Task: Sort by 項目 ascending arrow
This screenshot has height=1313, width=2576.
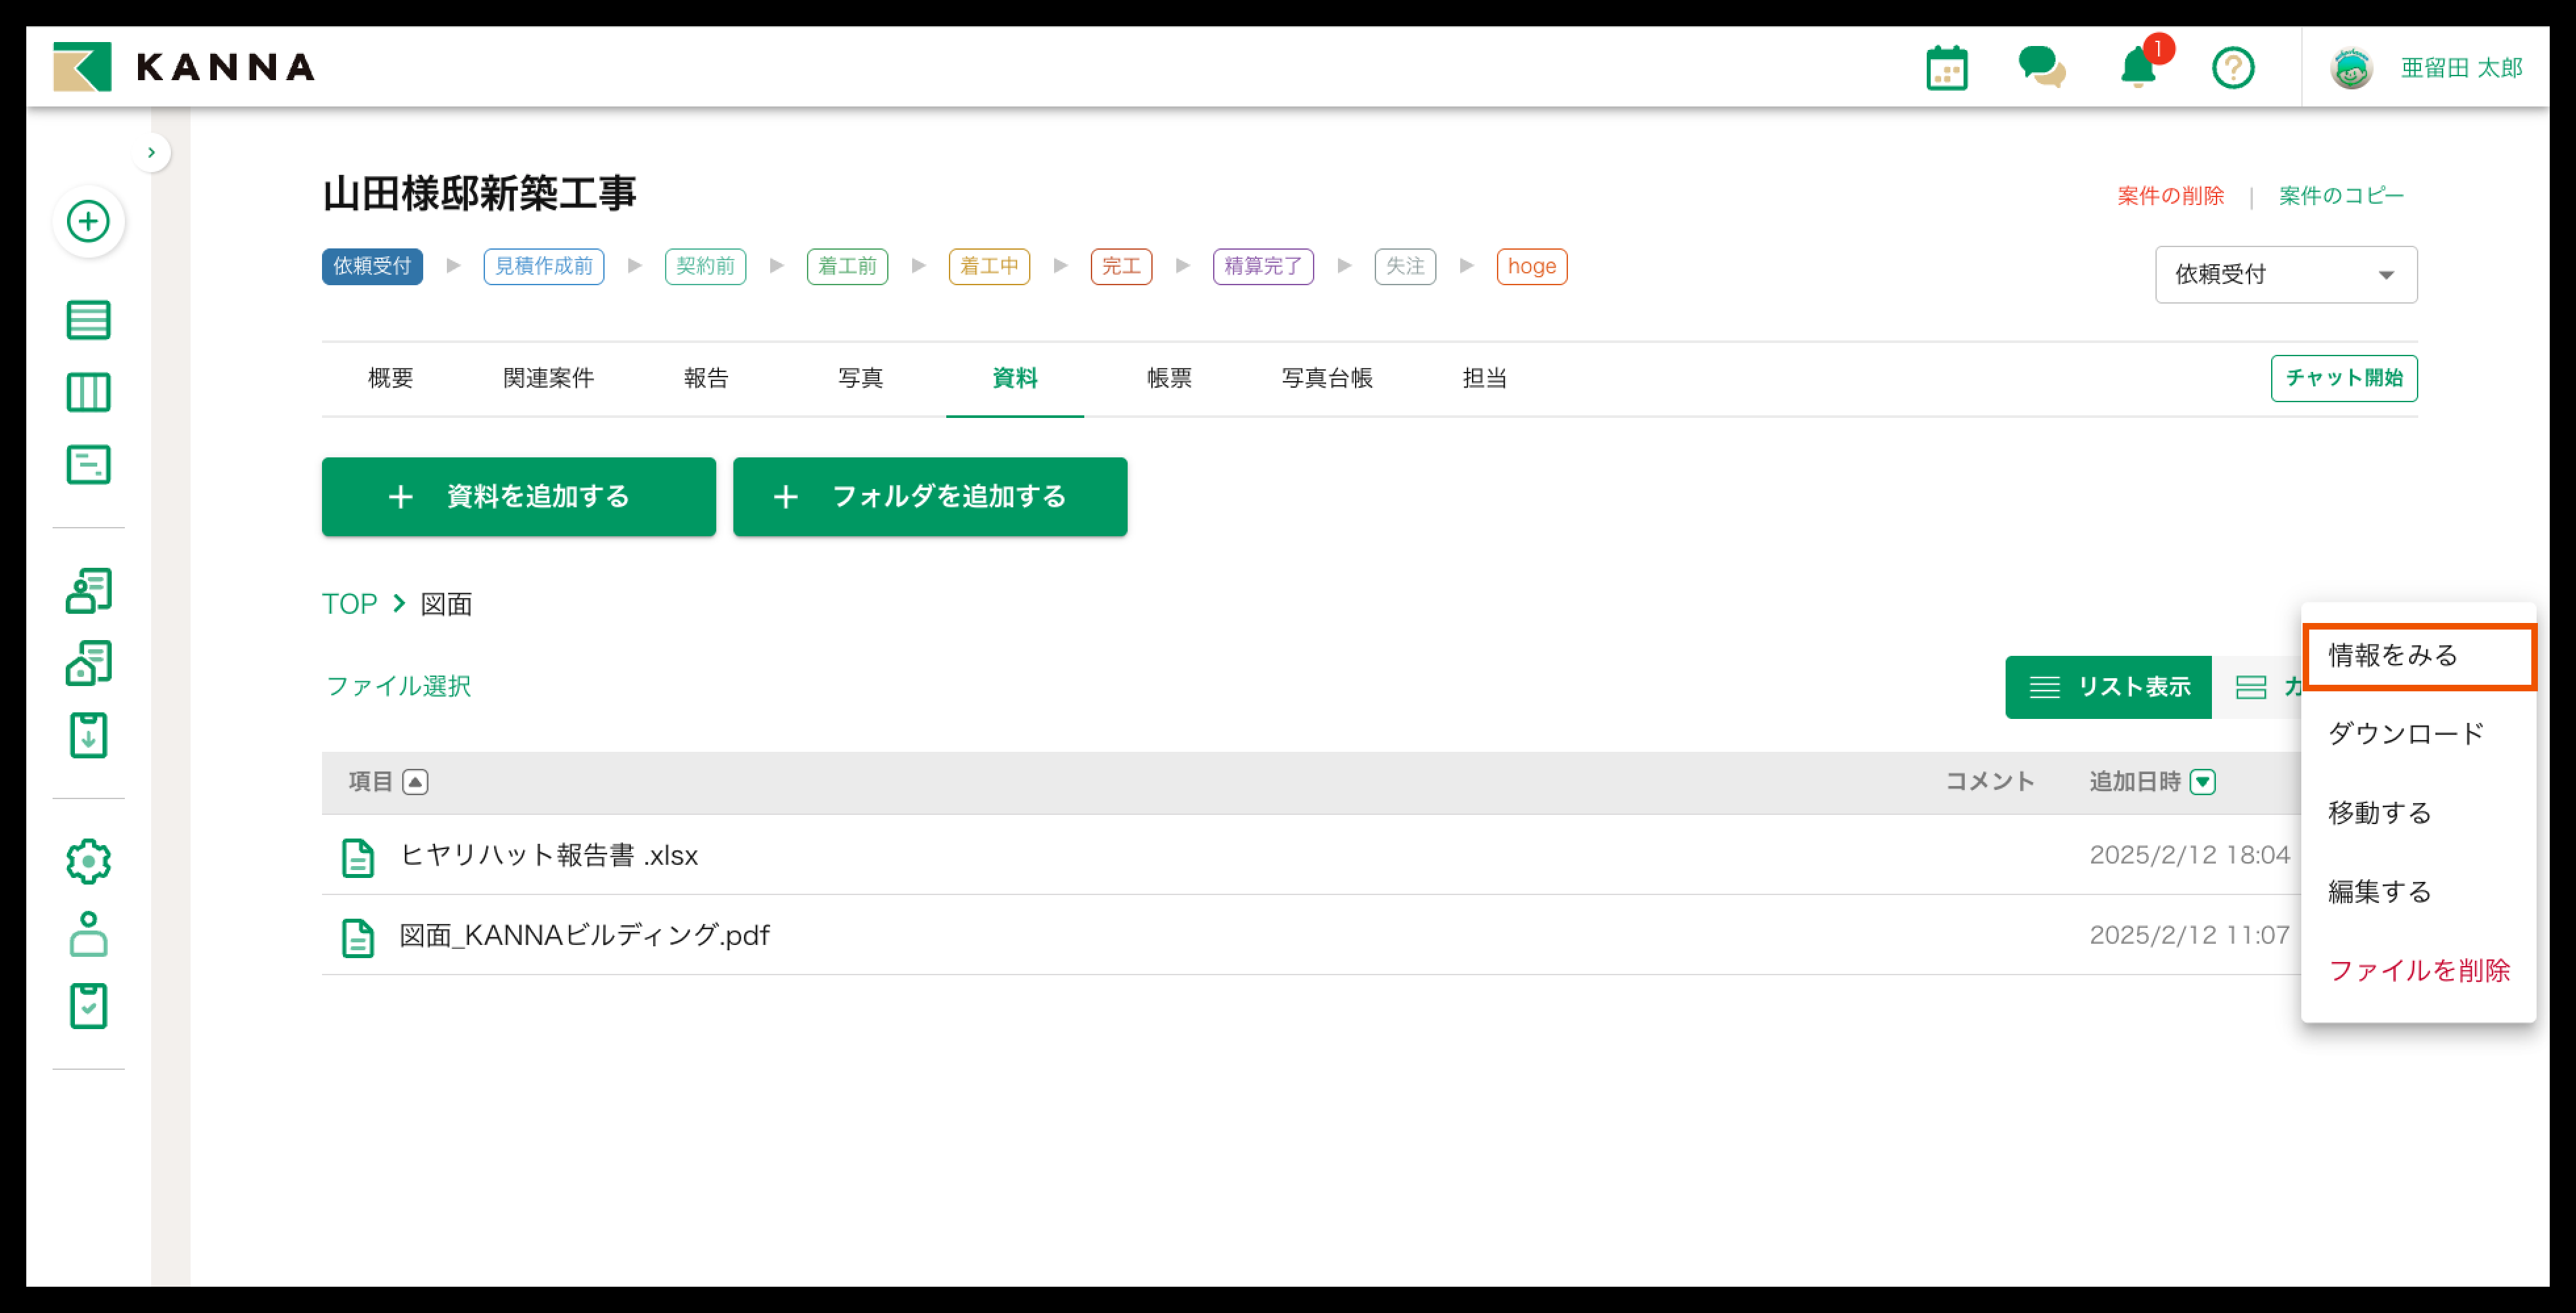Action: [x=415, y=782]
